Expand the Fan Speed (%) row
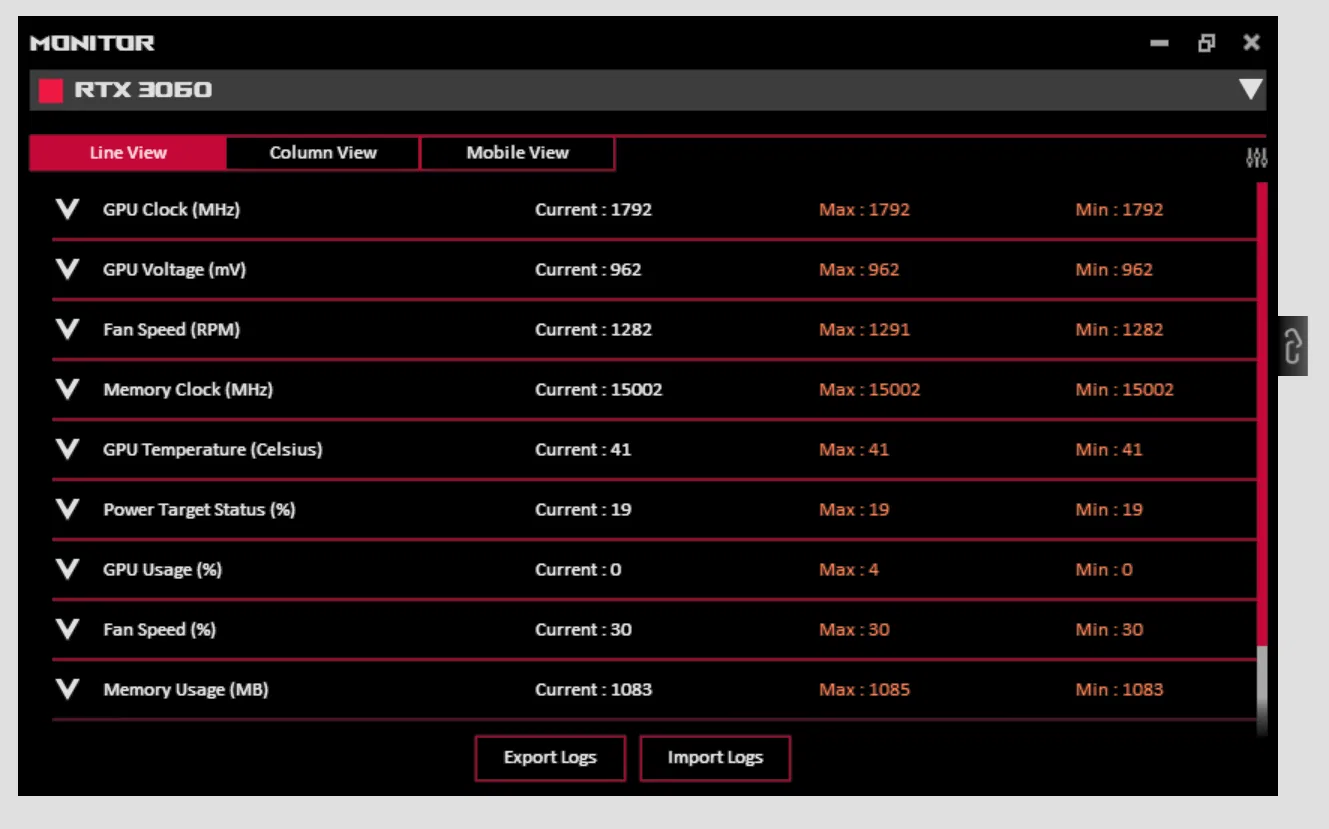Viewport: 1329px width, 829px height. (67, 629)
